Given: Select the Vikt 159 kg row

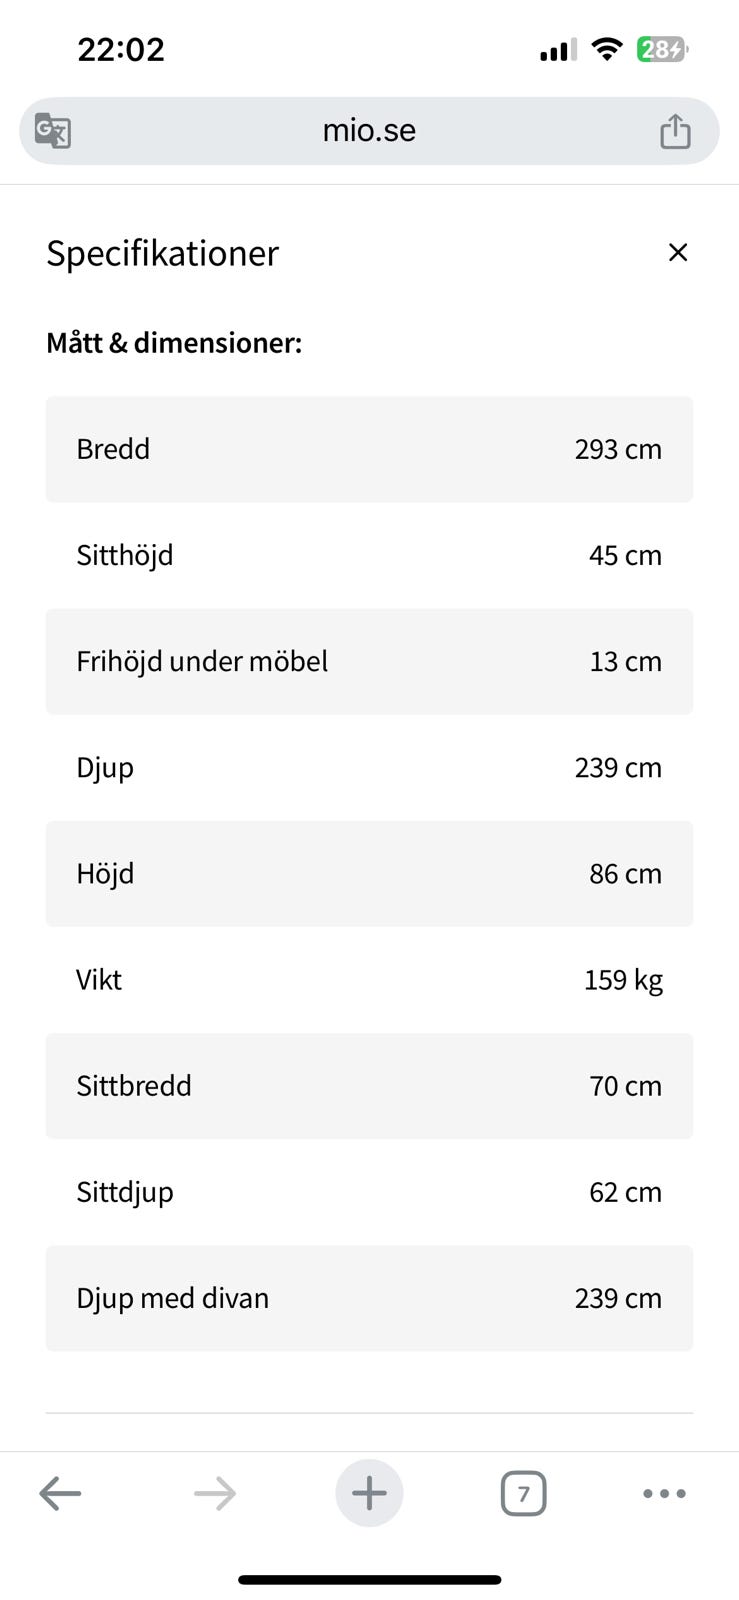Looking at the screenshot, I should 369,979.
